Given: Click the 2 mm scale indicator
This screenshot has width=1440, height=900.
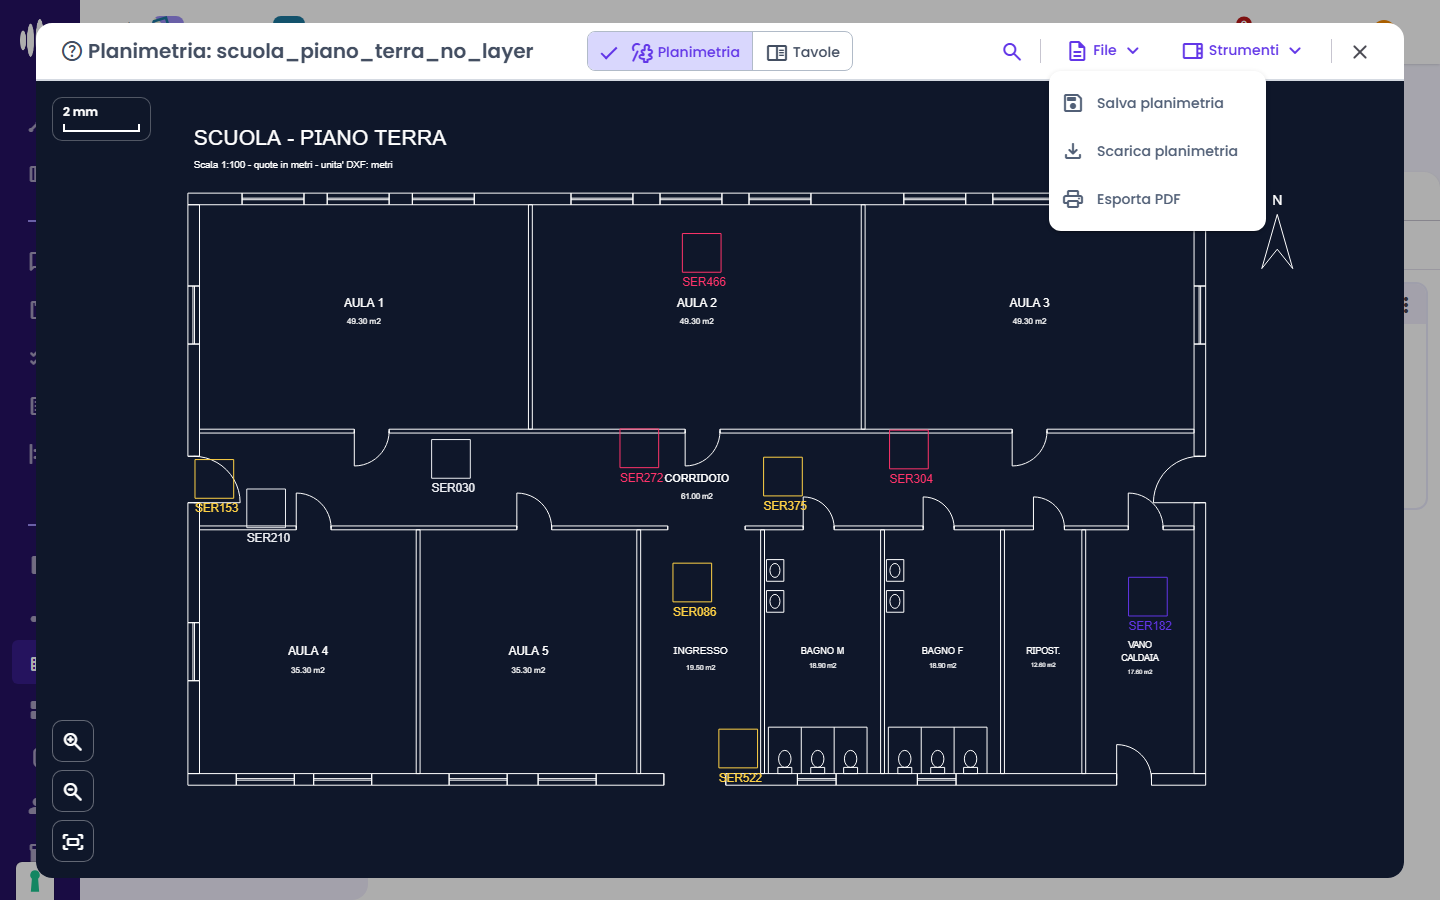Looking at the screenshot, I should coord(101,119).
